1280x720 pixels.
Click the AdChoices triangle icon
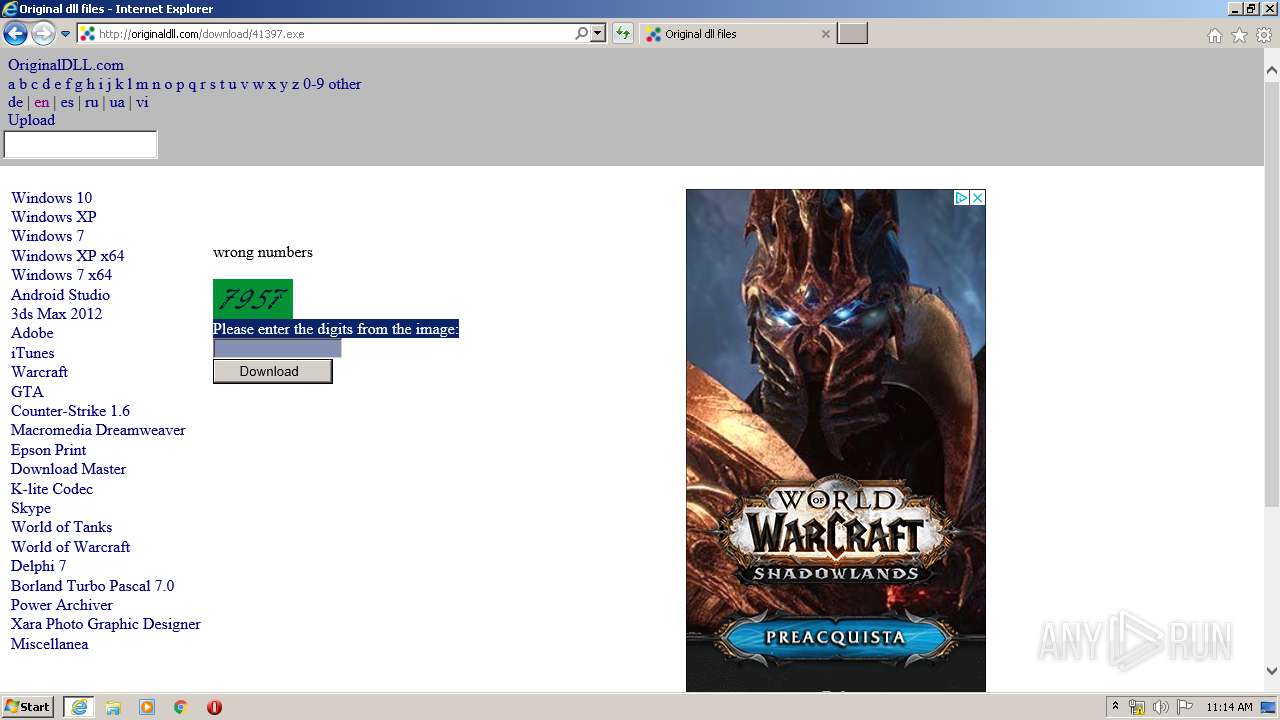961,198
